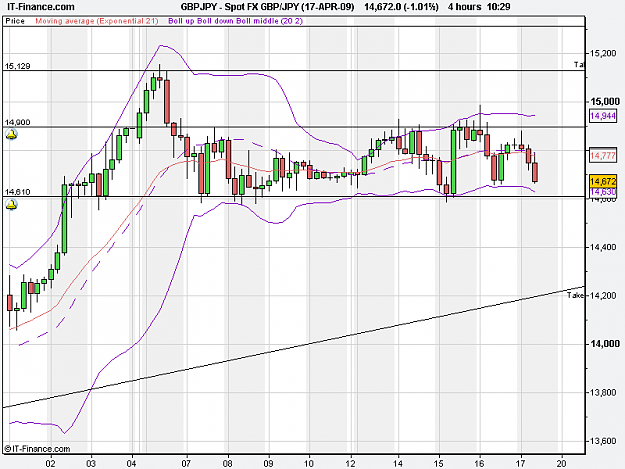
Task: Click the 'Price' panel label
Action: coord(15,21)
